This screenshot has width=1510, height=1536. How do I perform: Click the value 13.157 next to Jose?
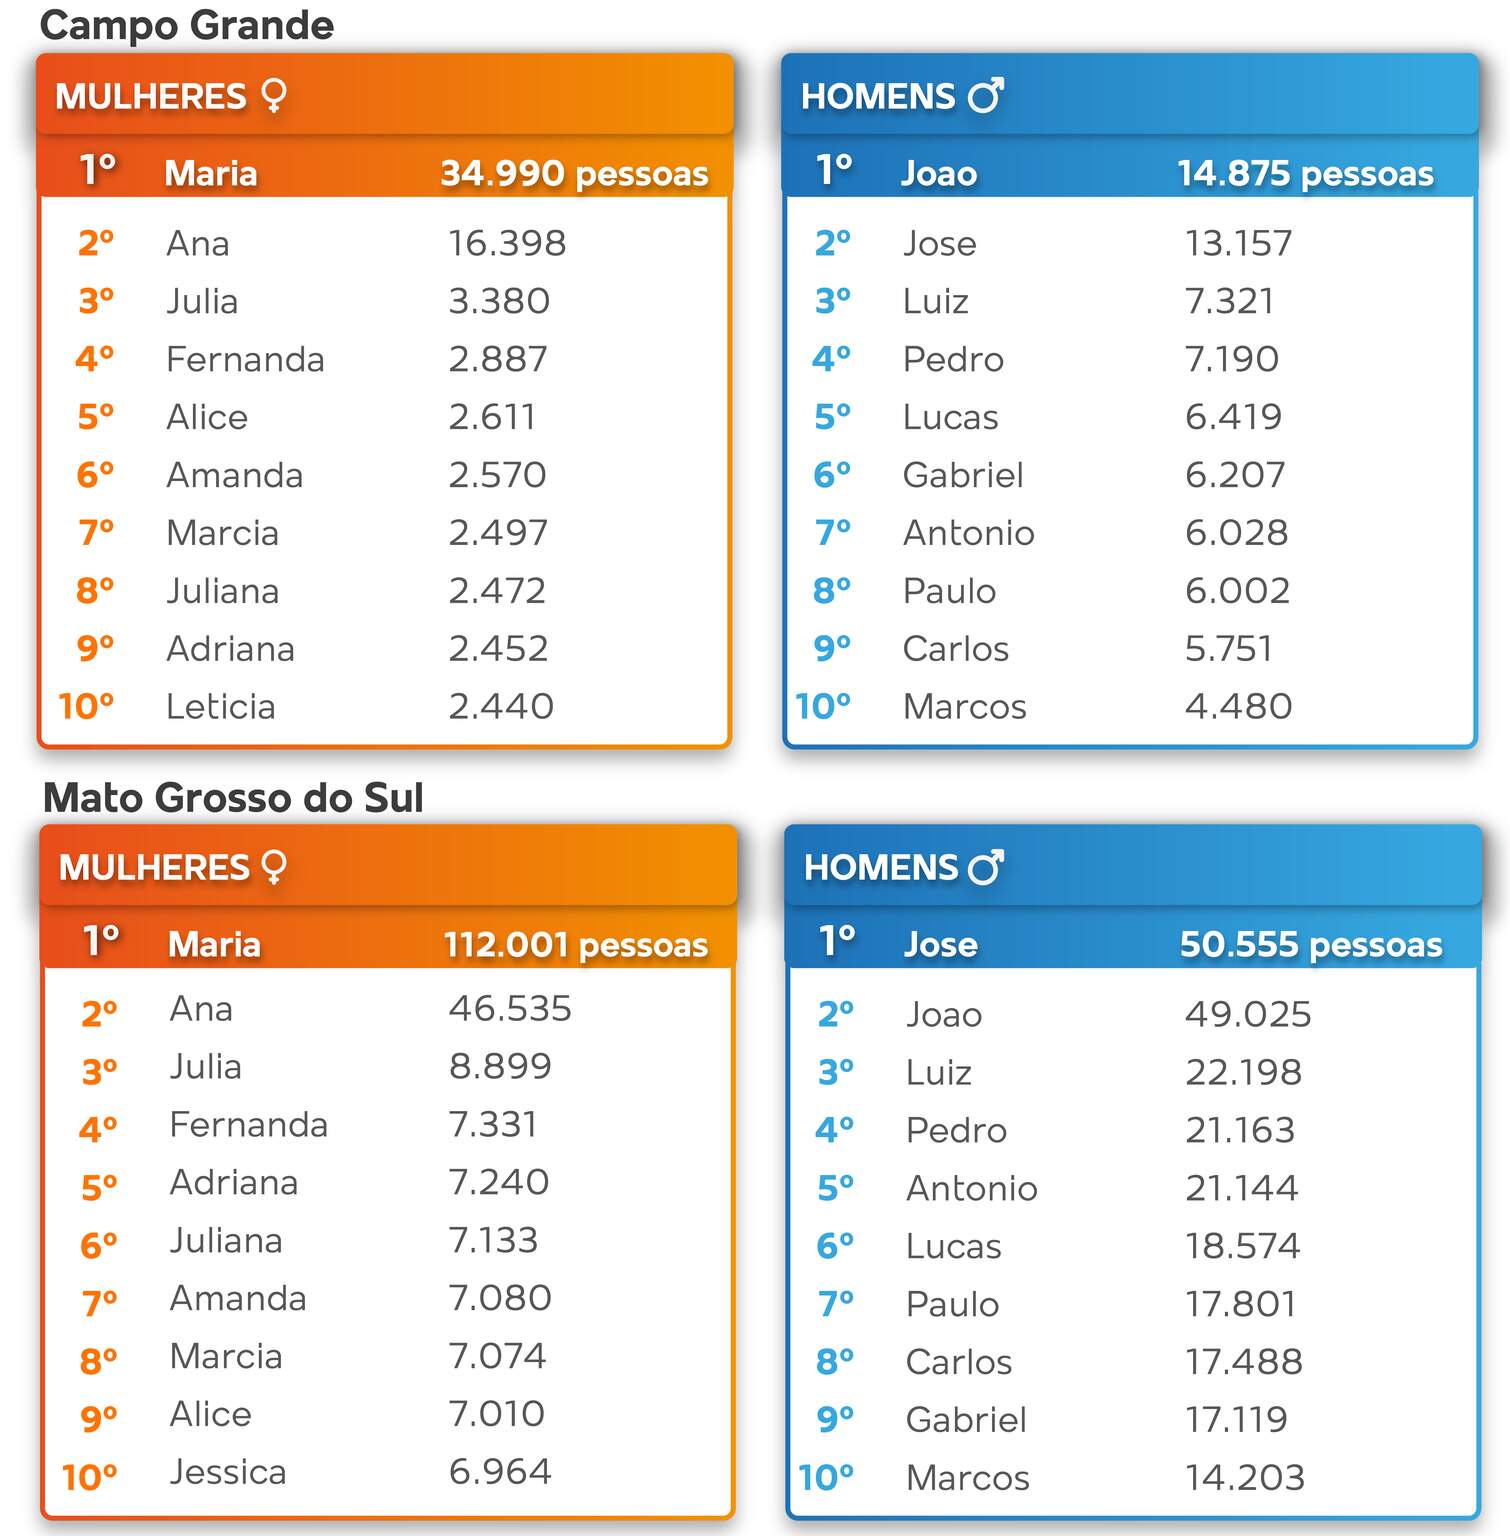(x=1238, y=243)
